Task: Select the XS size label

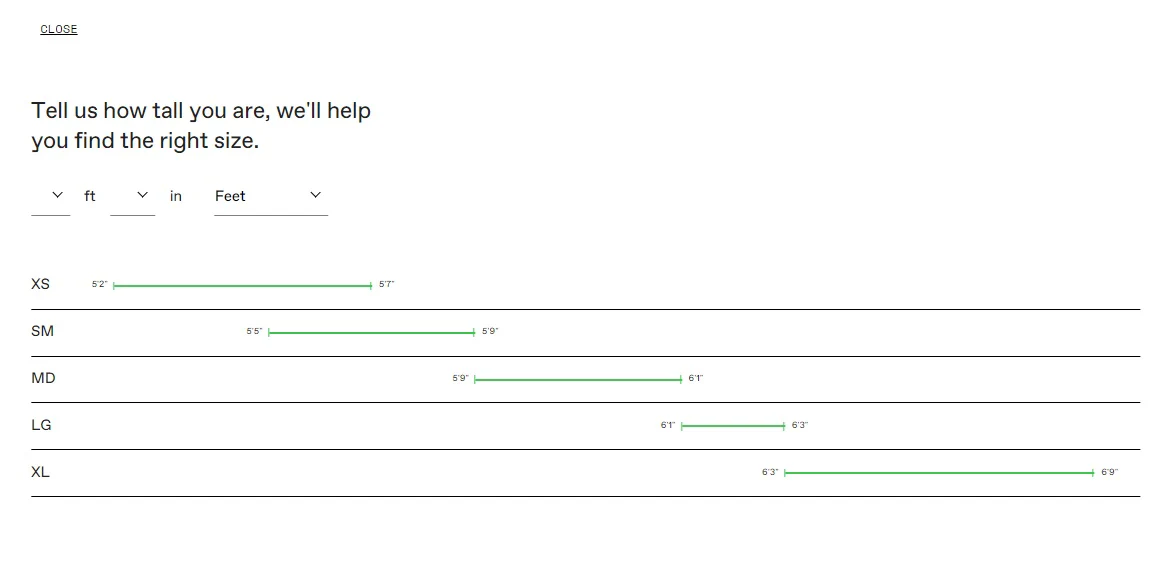Action: (x=40, y=284)
